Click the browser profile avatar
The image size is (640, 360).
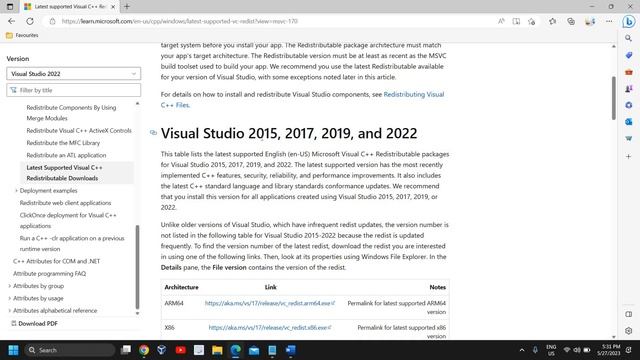coord(590,21)
